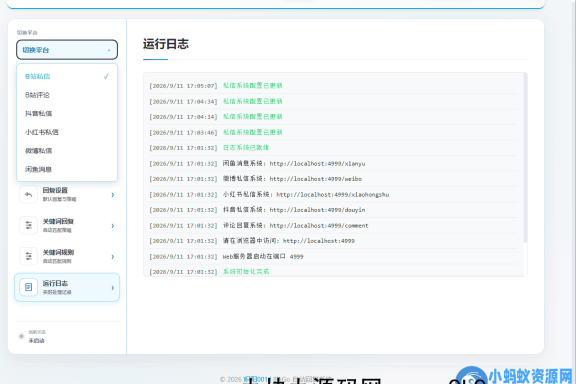Click the small 切换平台 label above dropdown
Viewport: 576px width, 384px height.
(x=27, y=32)
